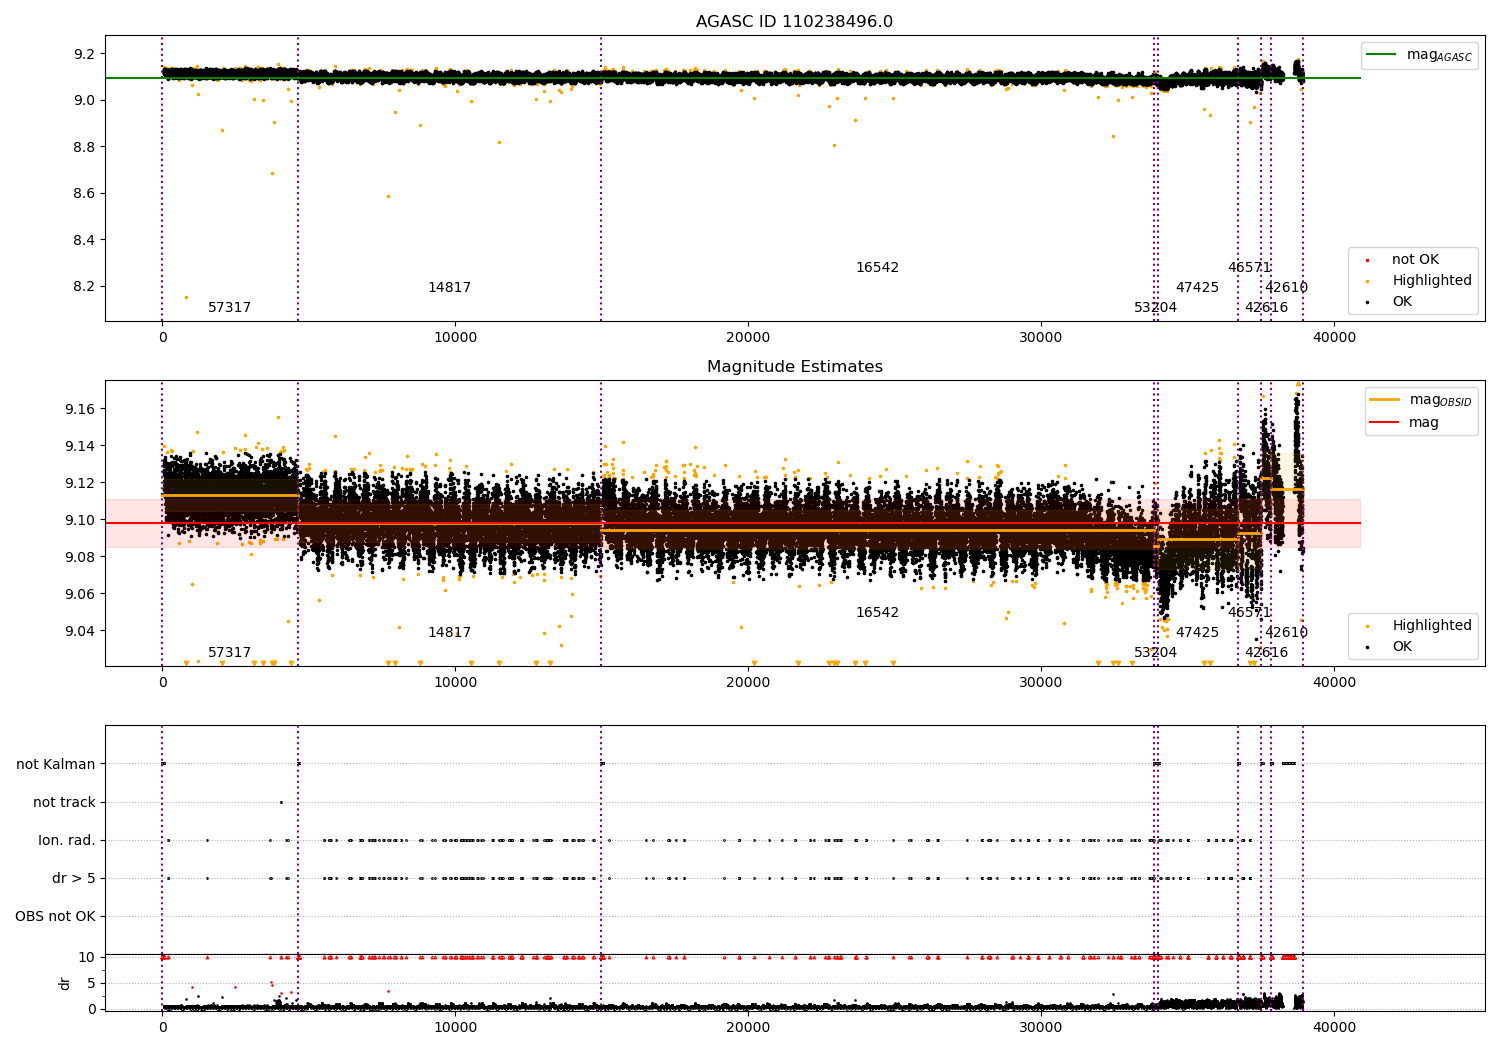Click the orange line sample beside mag OBSID
This screenshot has width=1500, height=1050.
click(1384, 400)
